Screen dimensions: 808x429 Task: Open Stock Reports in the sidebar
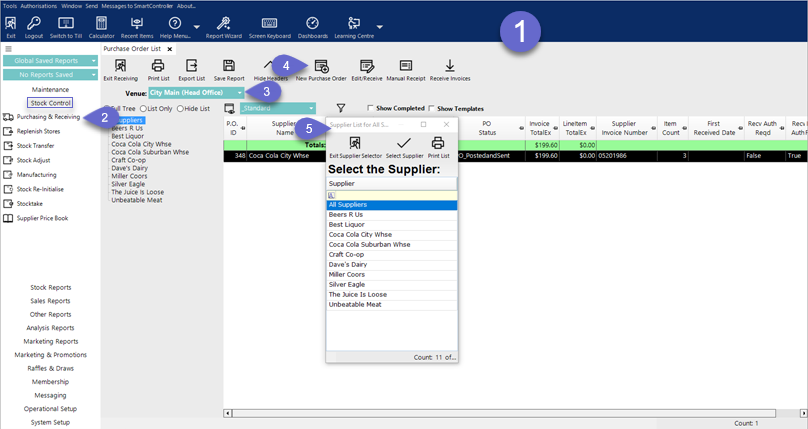point(50,287)
